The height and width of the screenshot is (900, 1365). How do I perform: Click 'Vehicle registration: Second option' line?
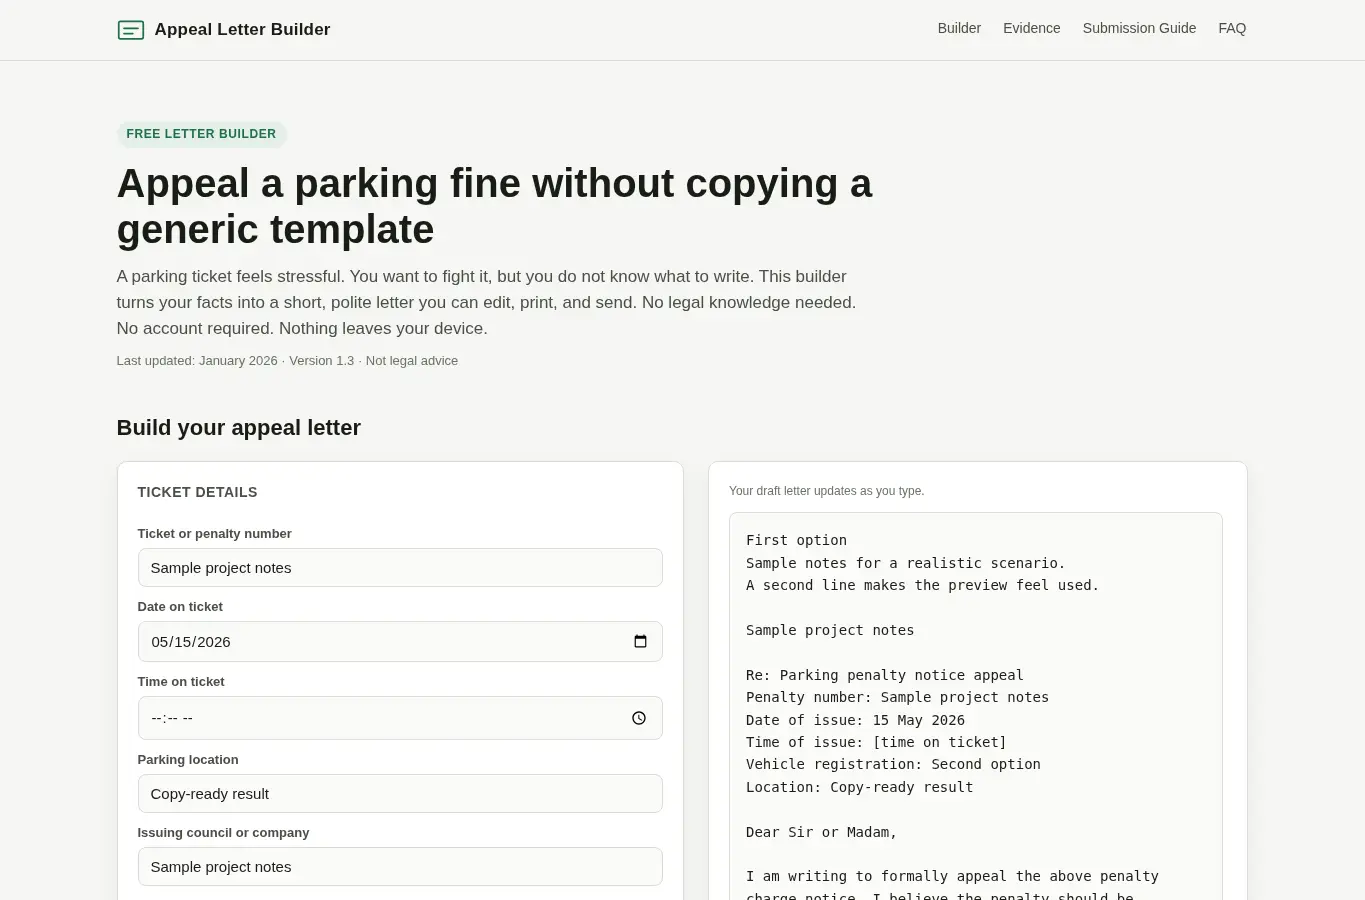(x=893, y=764)
